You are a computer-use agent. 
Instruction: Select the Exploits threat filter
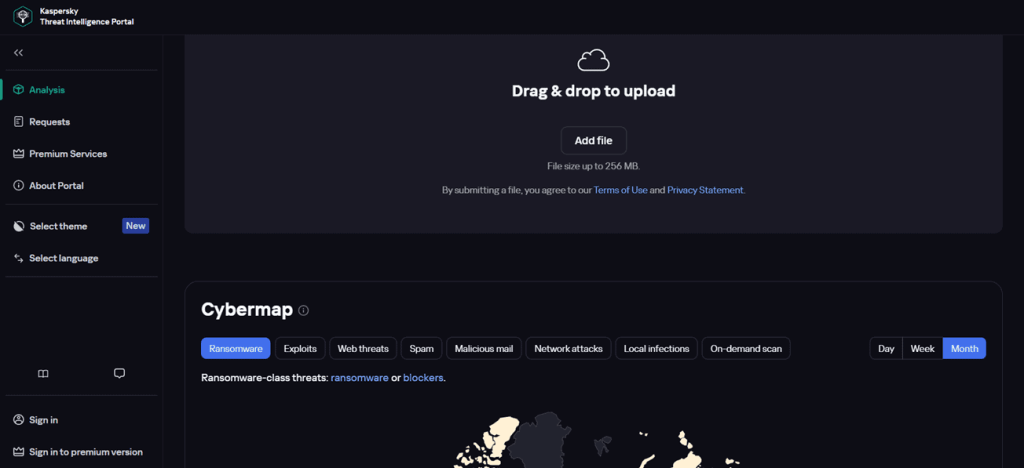(x=300, y=349)
